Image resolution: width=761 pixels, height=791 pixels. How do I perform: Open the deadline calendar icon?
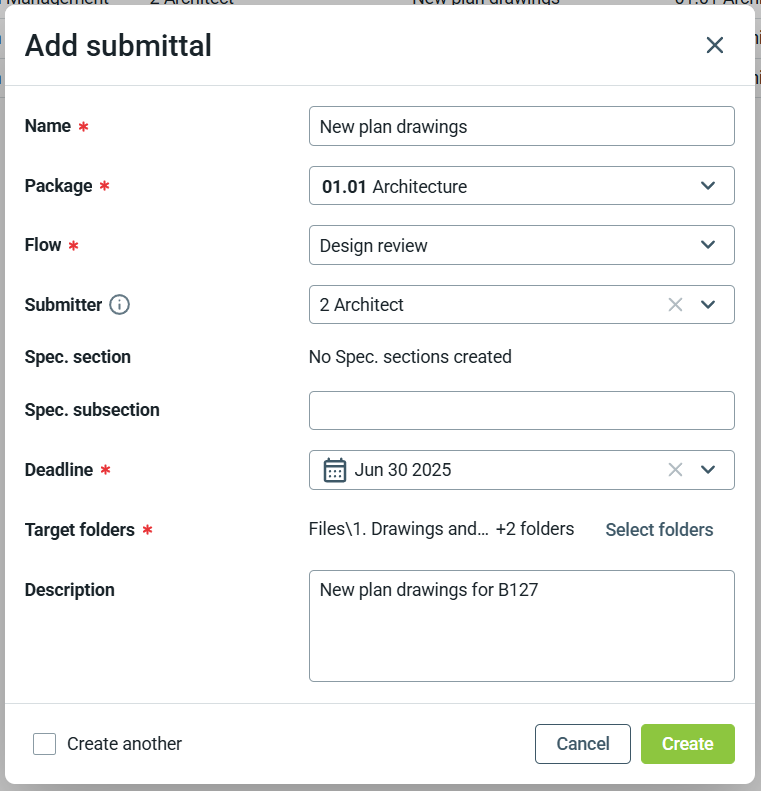click(x=335, y=470)
